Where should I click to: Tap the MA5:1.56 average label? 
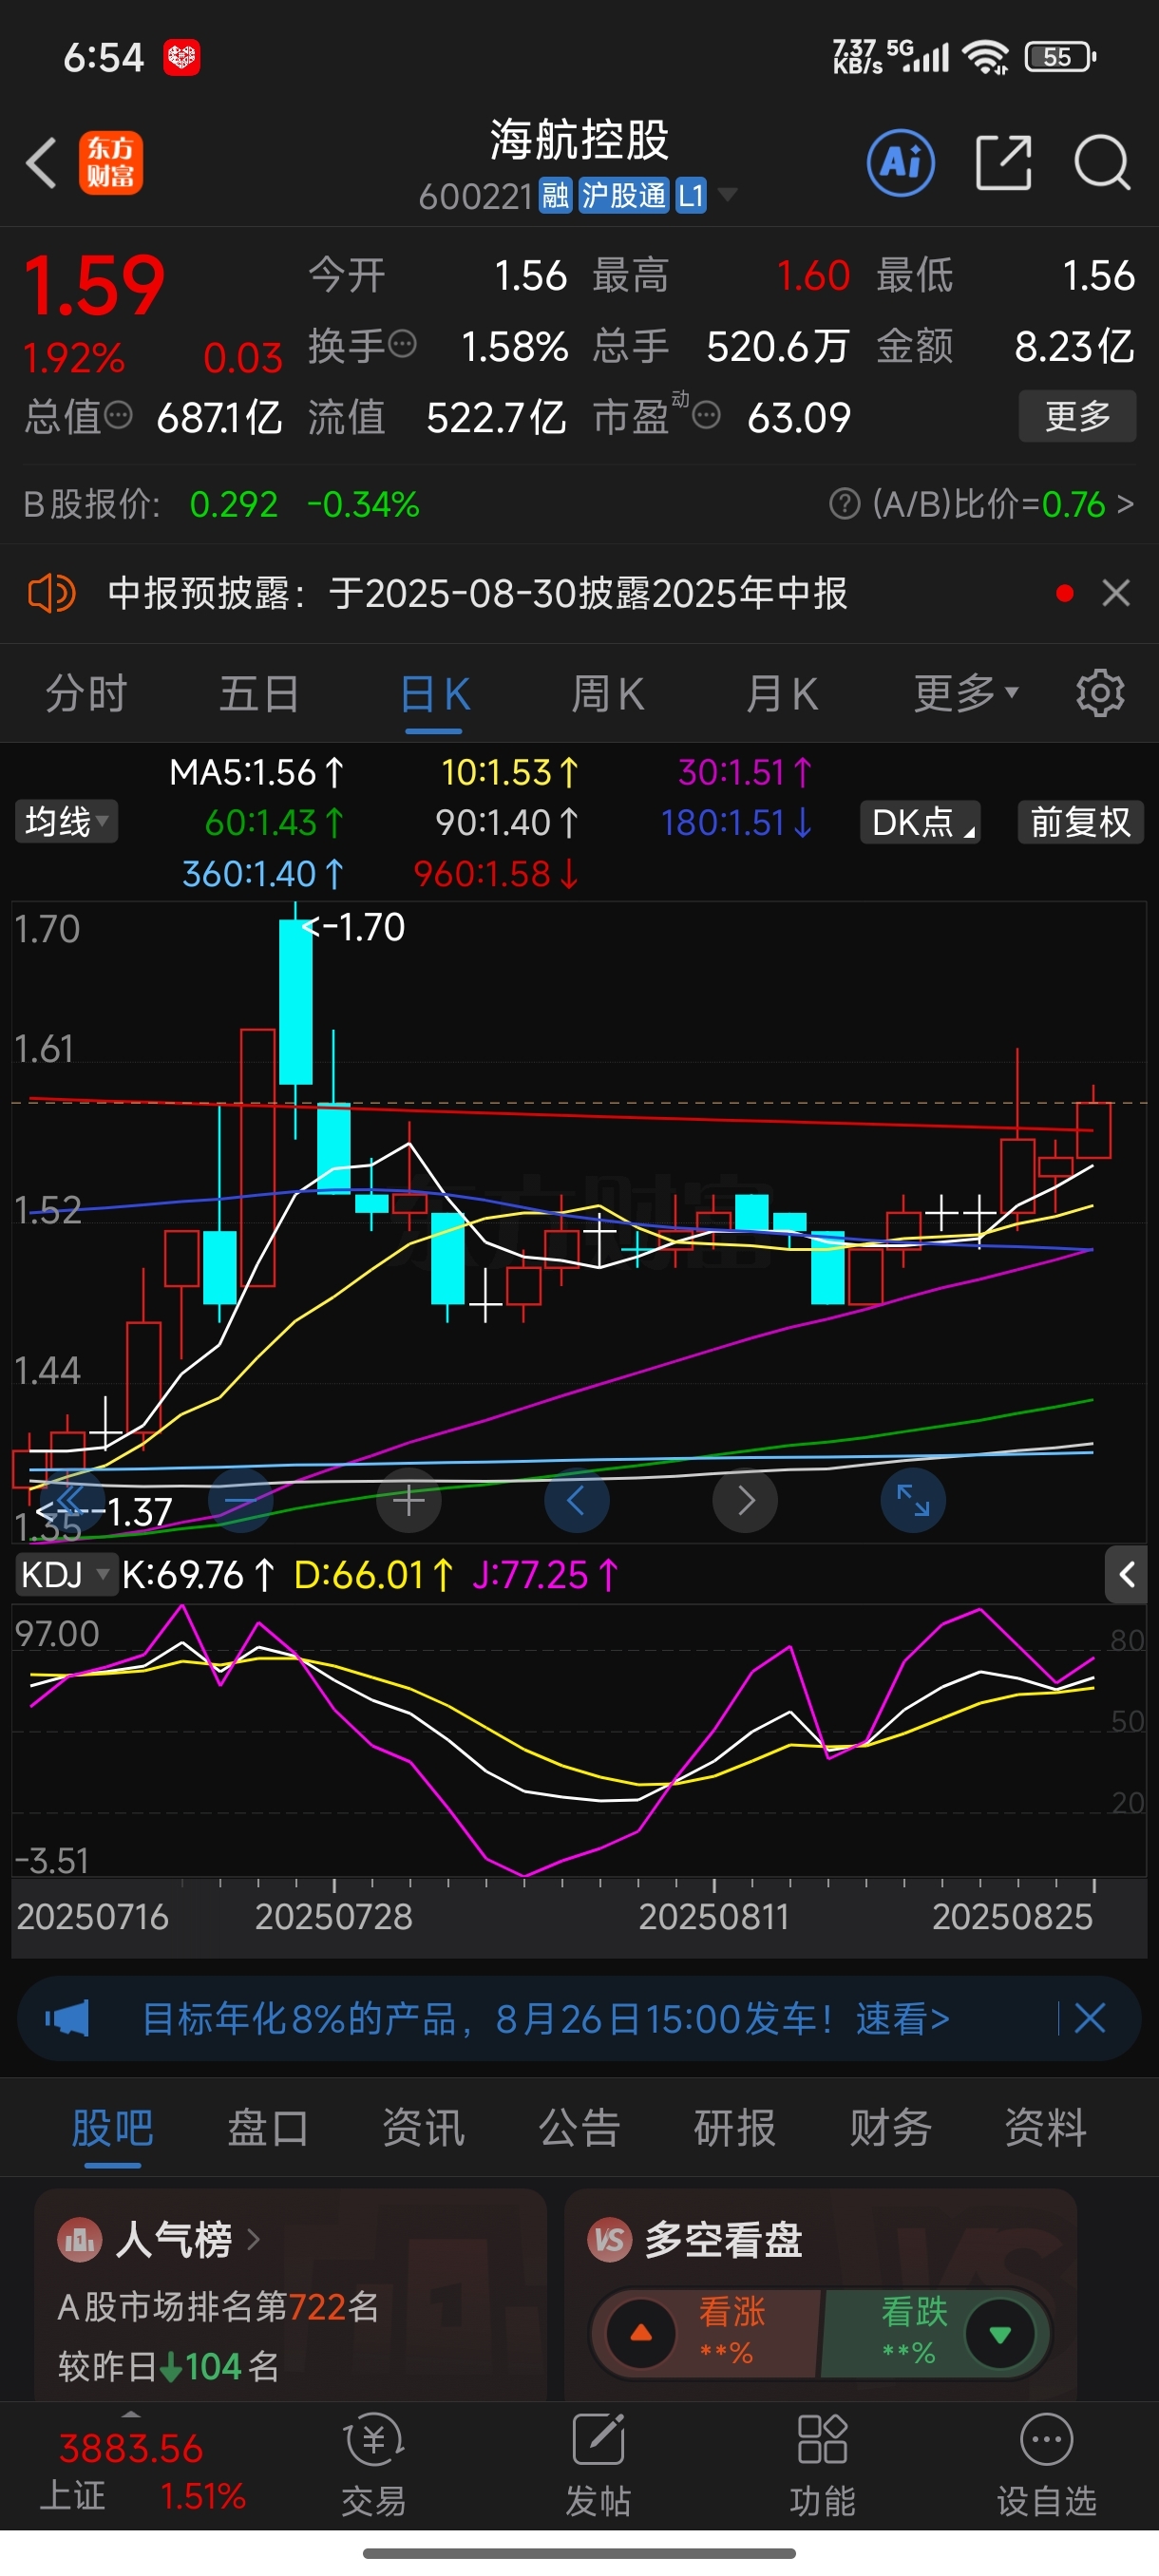click(x=257, y=772)
